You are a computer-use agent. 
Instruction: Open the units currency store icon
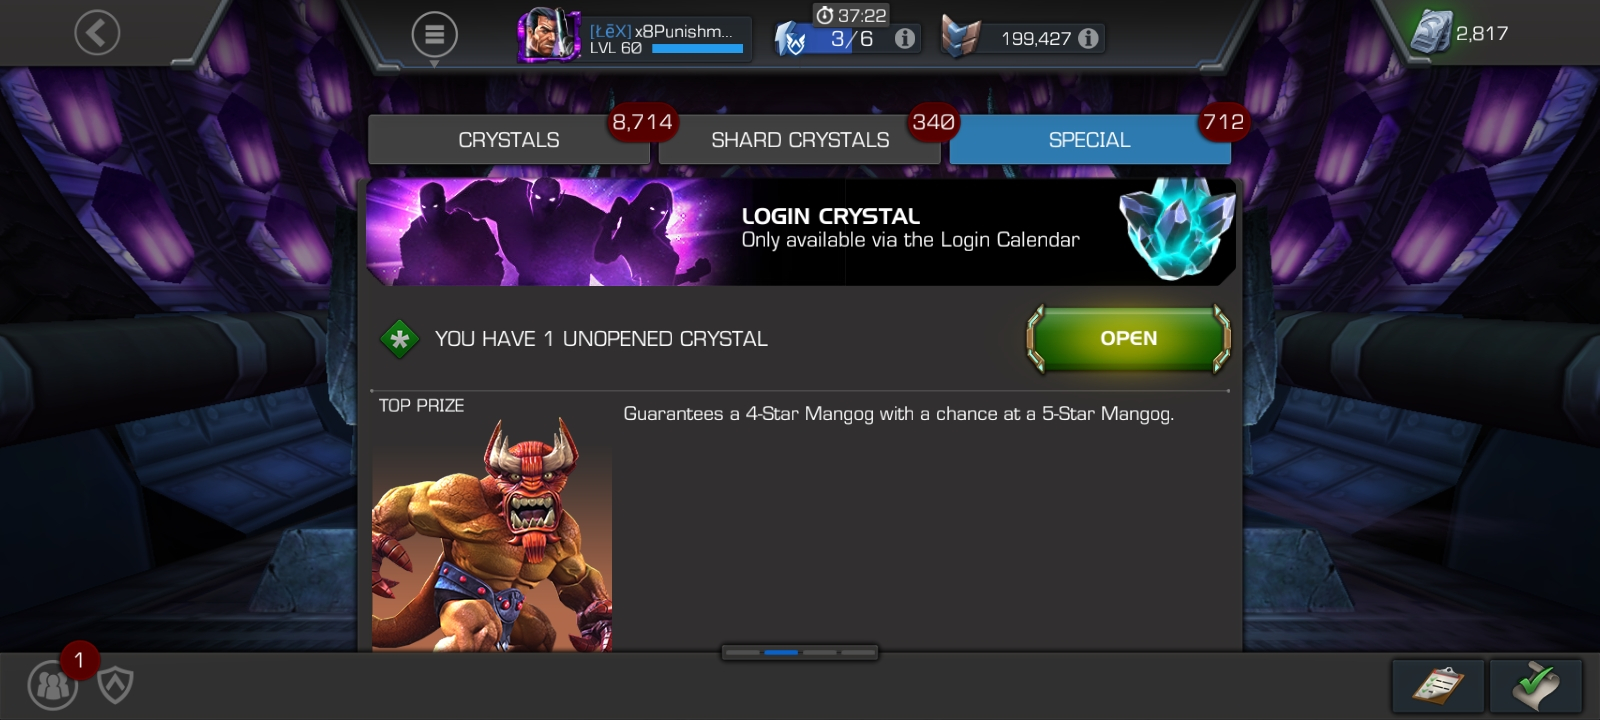point(1430,33)
